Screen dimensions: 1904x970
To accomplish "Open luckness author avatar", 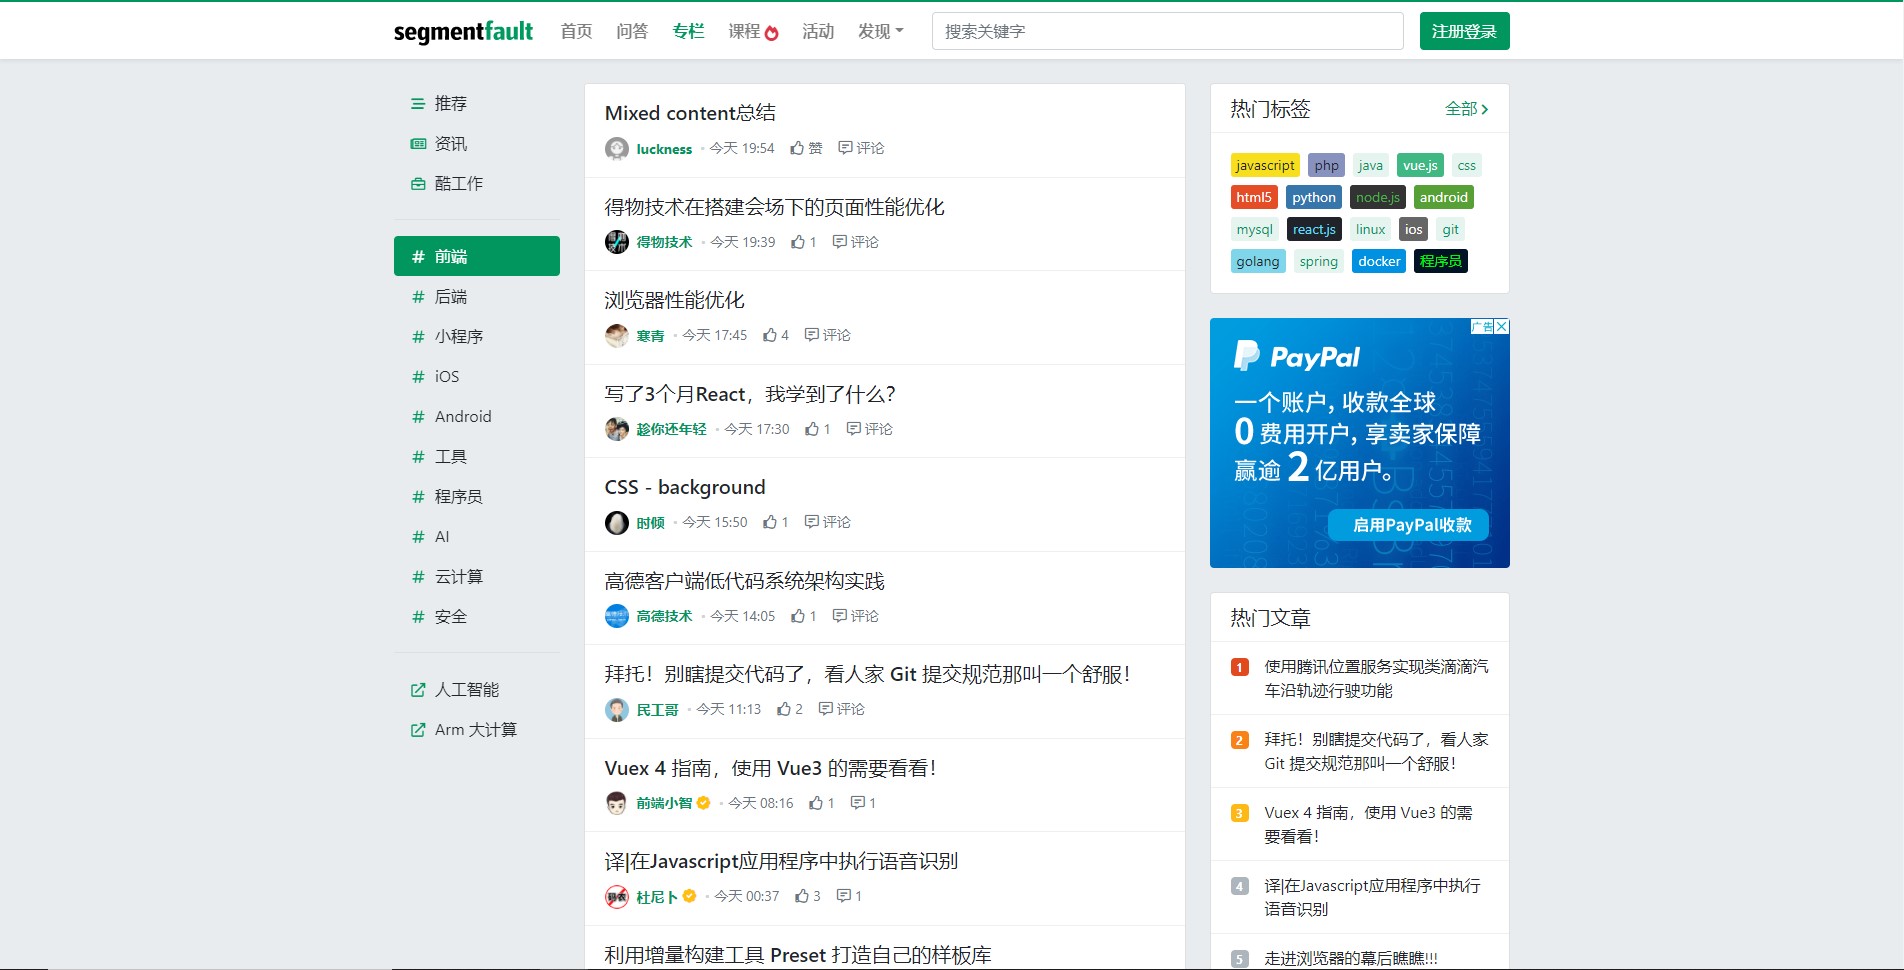I will pyautogui.click(x=617, y=149).
